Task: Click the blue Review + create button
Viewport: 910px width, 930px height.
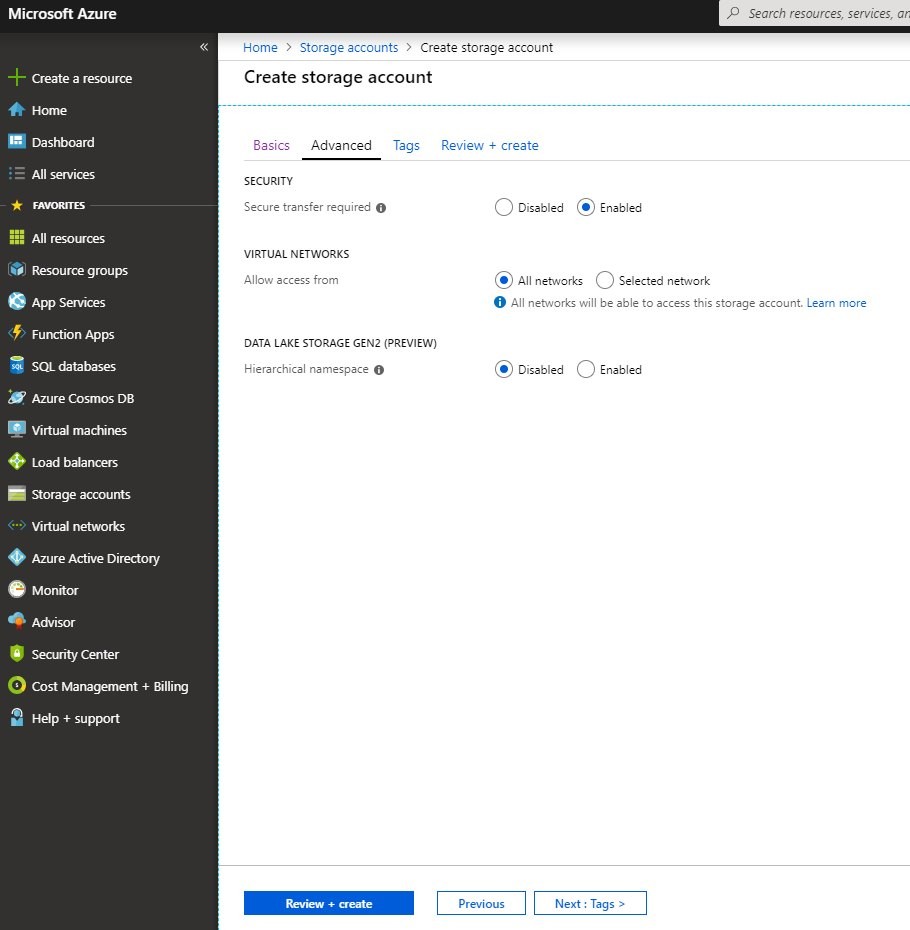Action: pyautogui.click(x=328, y=903)
